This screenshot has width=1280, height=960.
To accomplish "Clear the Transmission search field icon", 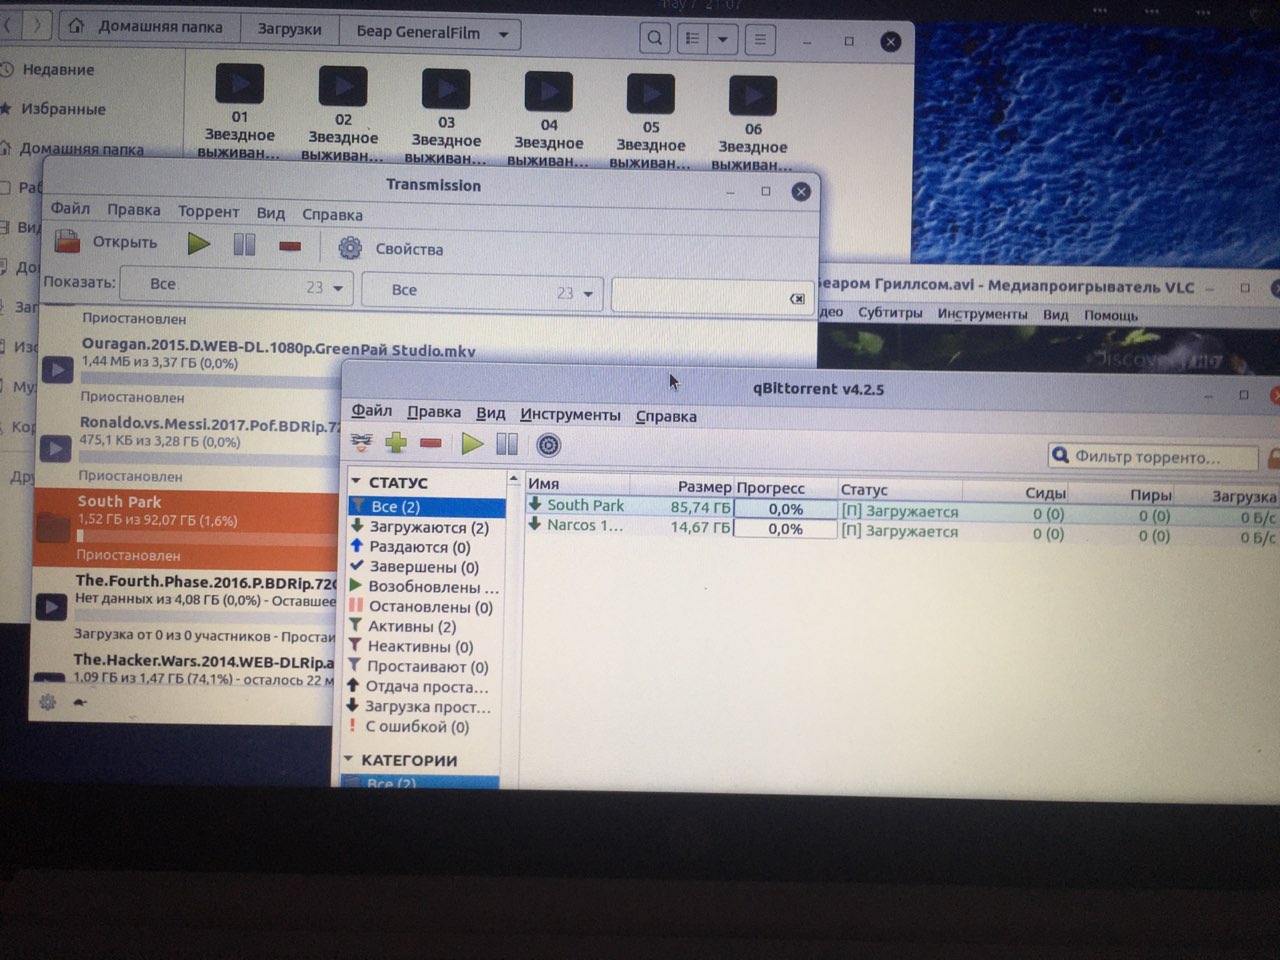I will point(797,298).
